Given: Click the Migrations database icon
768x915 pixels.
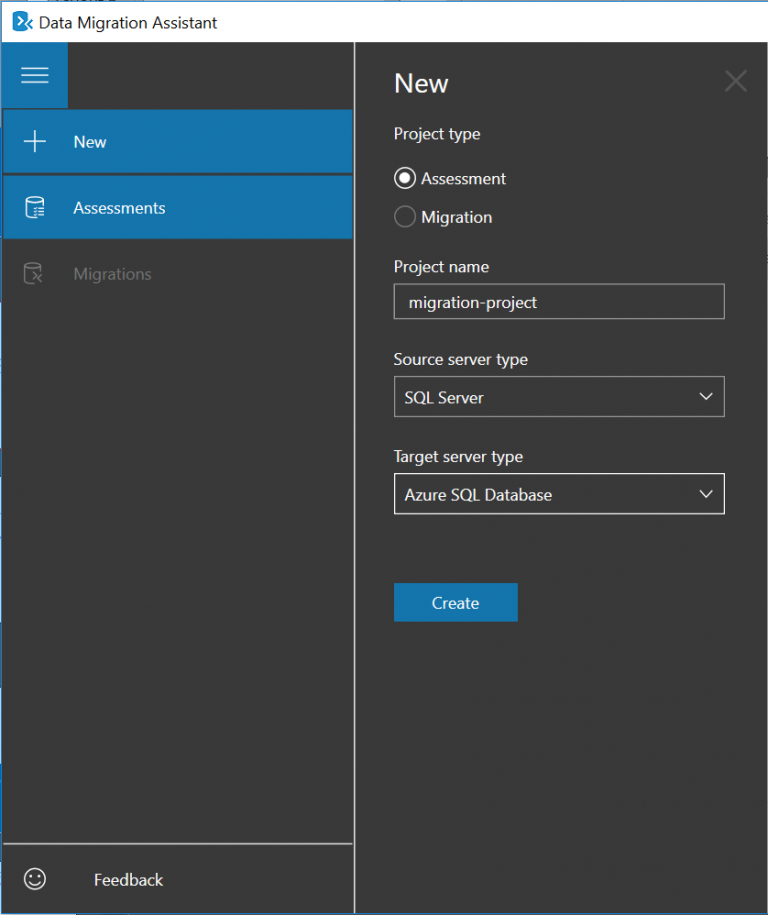Looking at the screenshot, I should click(34, 273).
